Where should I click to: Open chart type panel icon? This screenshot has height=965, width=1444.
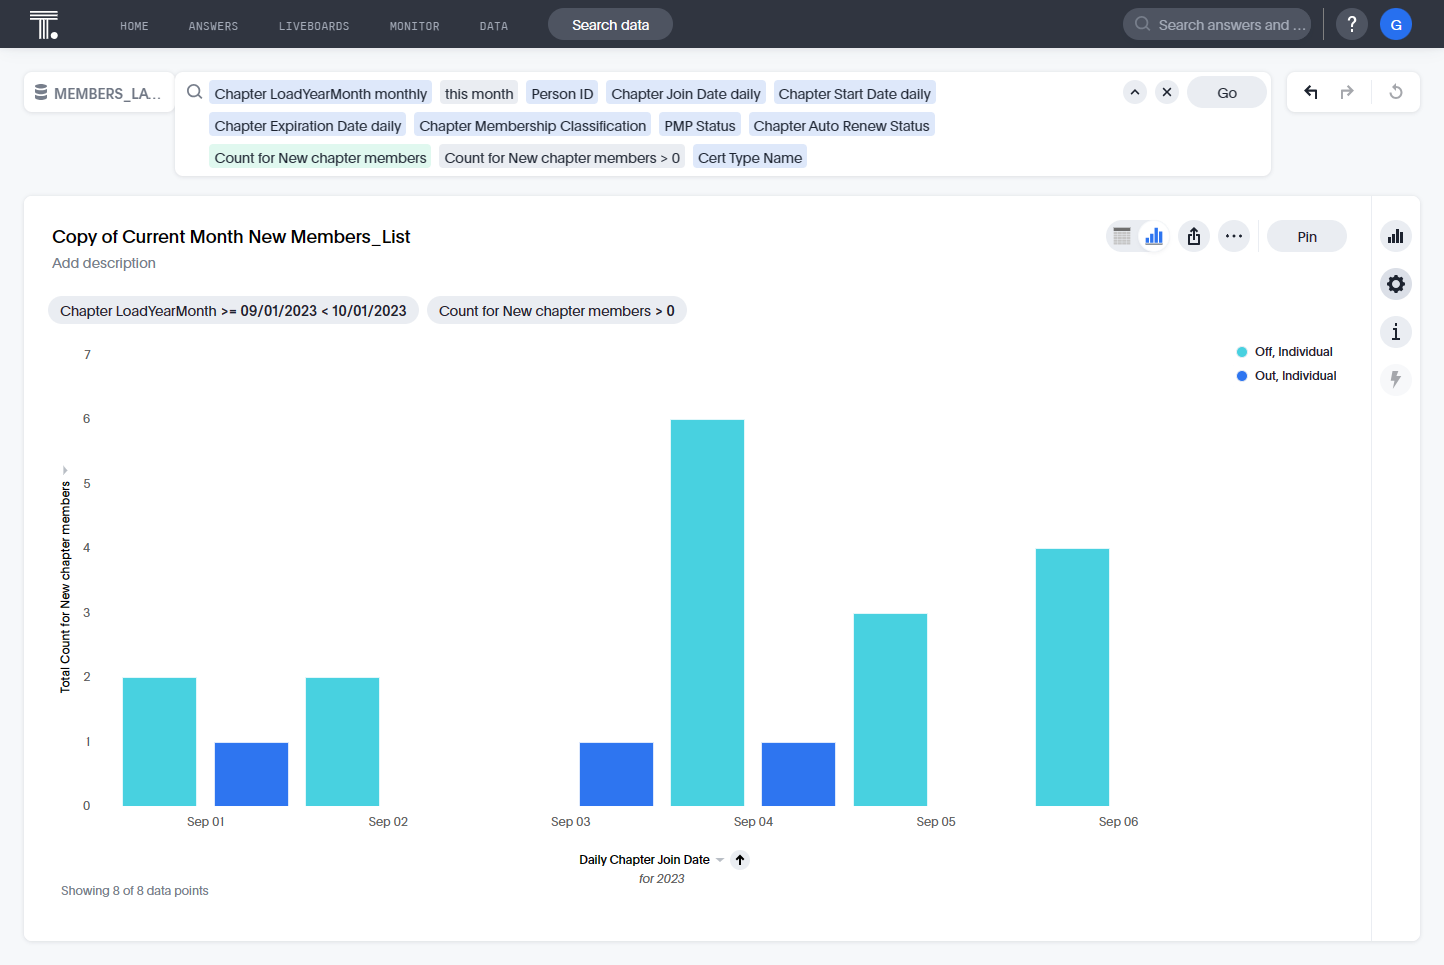(1396, 236)
